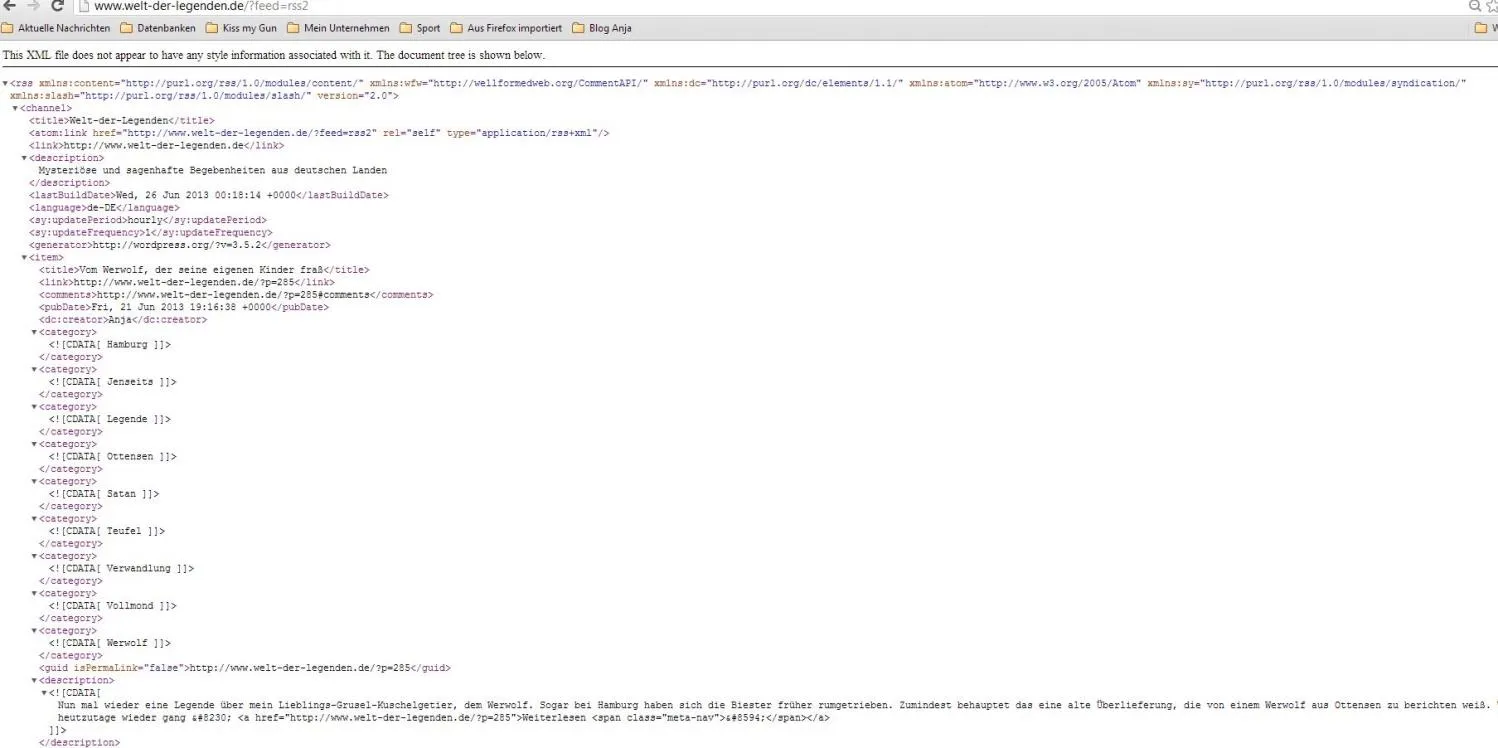Collapse the channel description node above Mysteriöse text
Screen dimensions: 1498x748
click(25, 158)
